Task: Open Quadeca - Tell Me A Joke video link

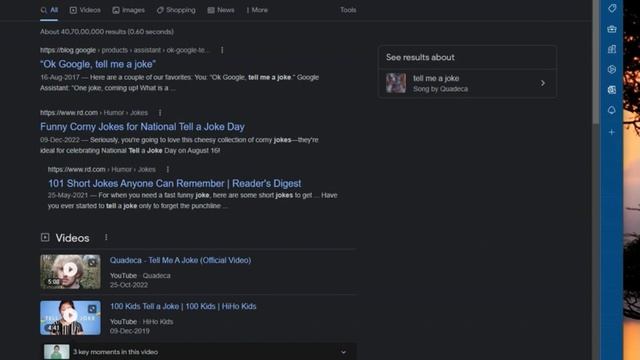Action: [x=180, y=260]
